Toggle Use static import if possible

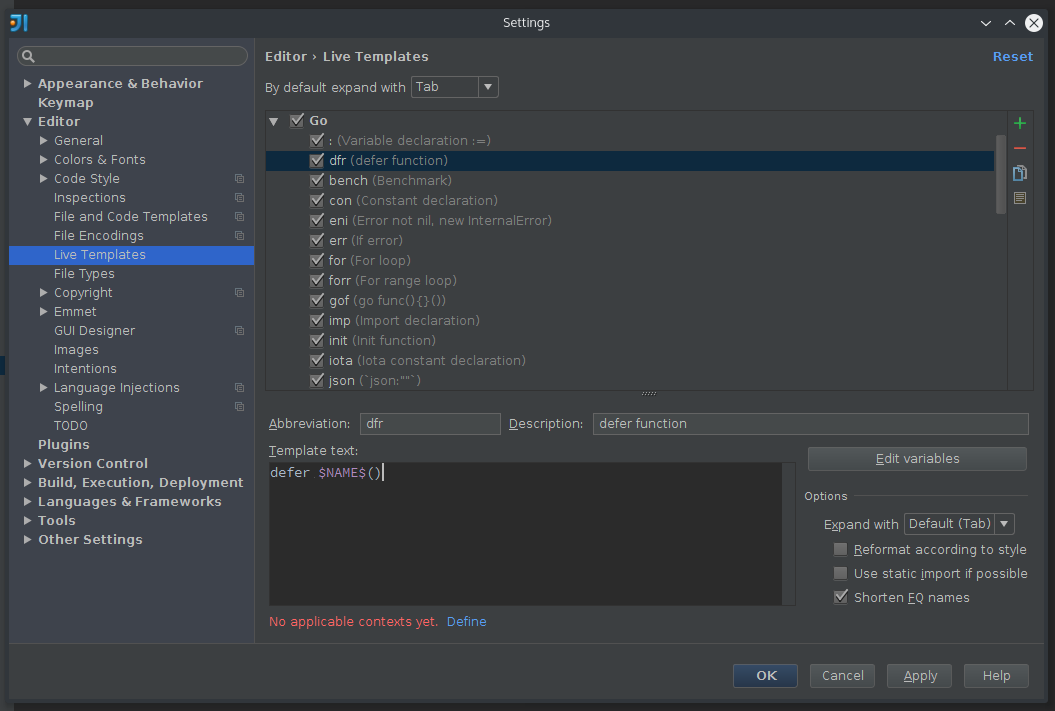pos(840,574)
